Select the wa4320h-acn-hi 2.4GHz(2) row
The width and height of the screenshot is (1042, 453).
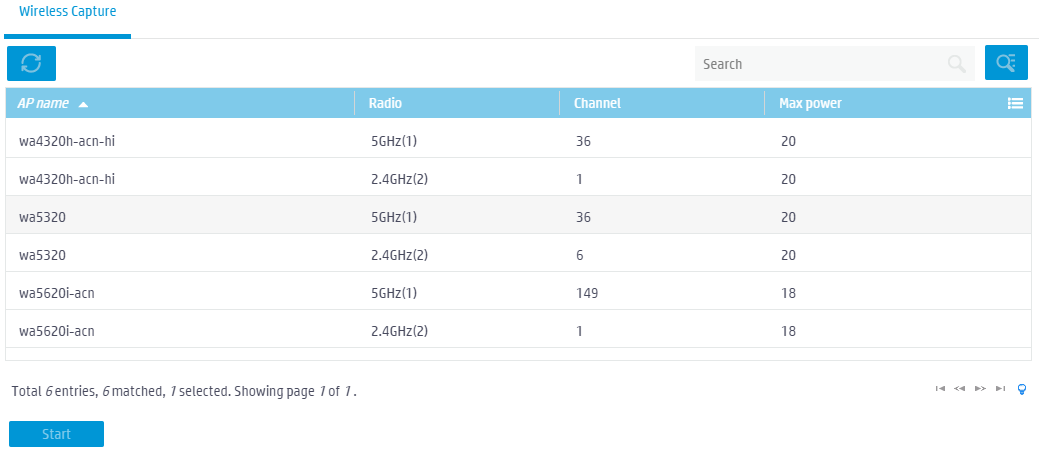518,179
